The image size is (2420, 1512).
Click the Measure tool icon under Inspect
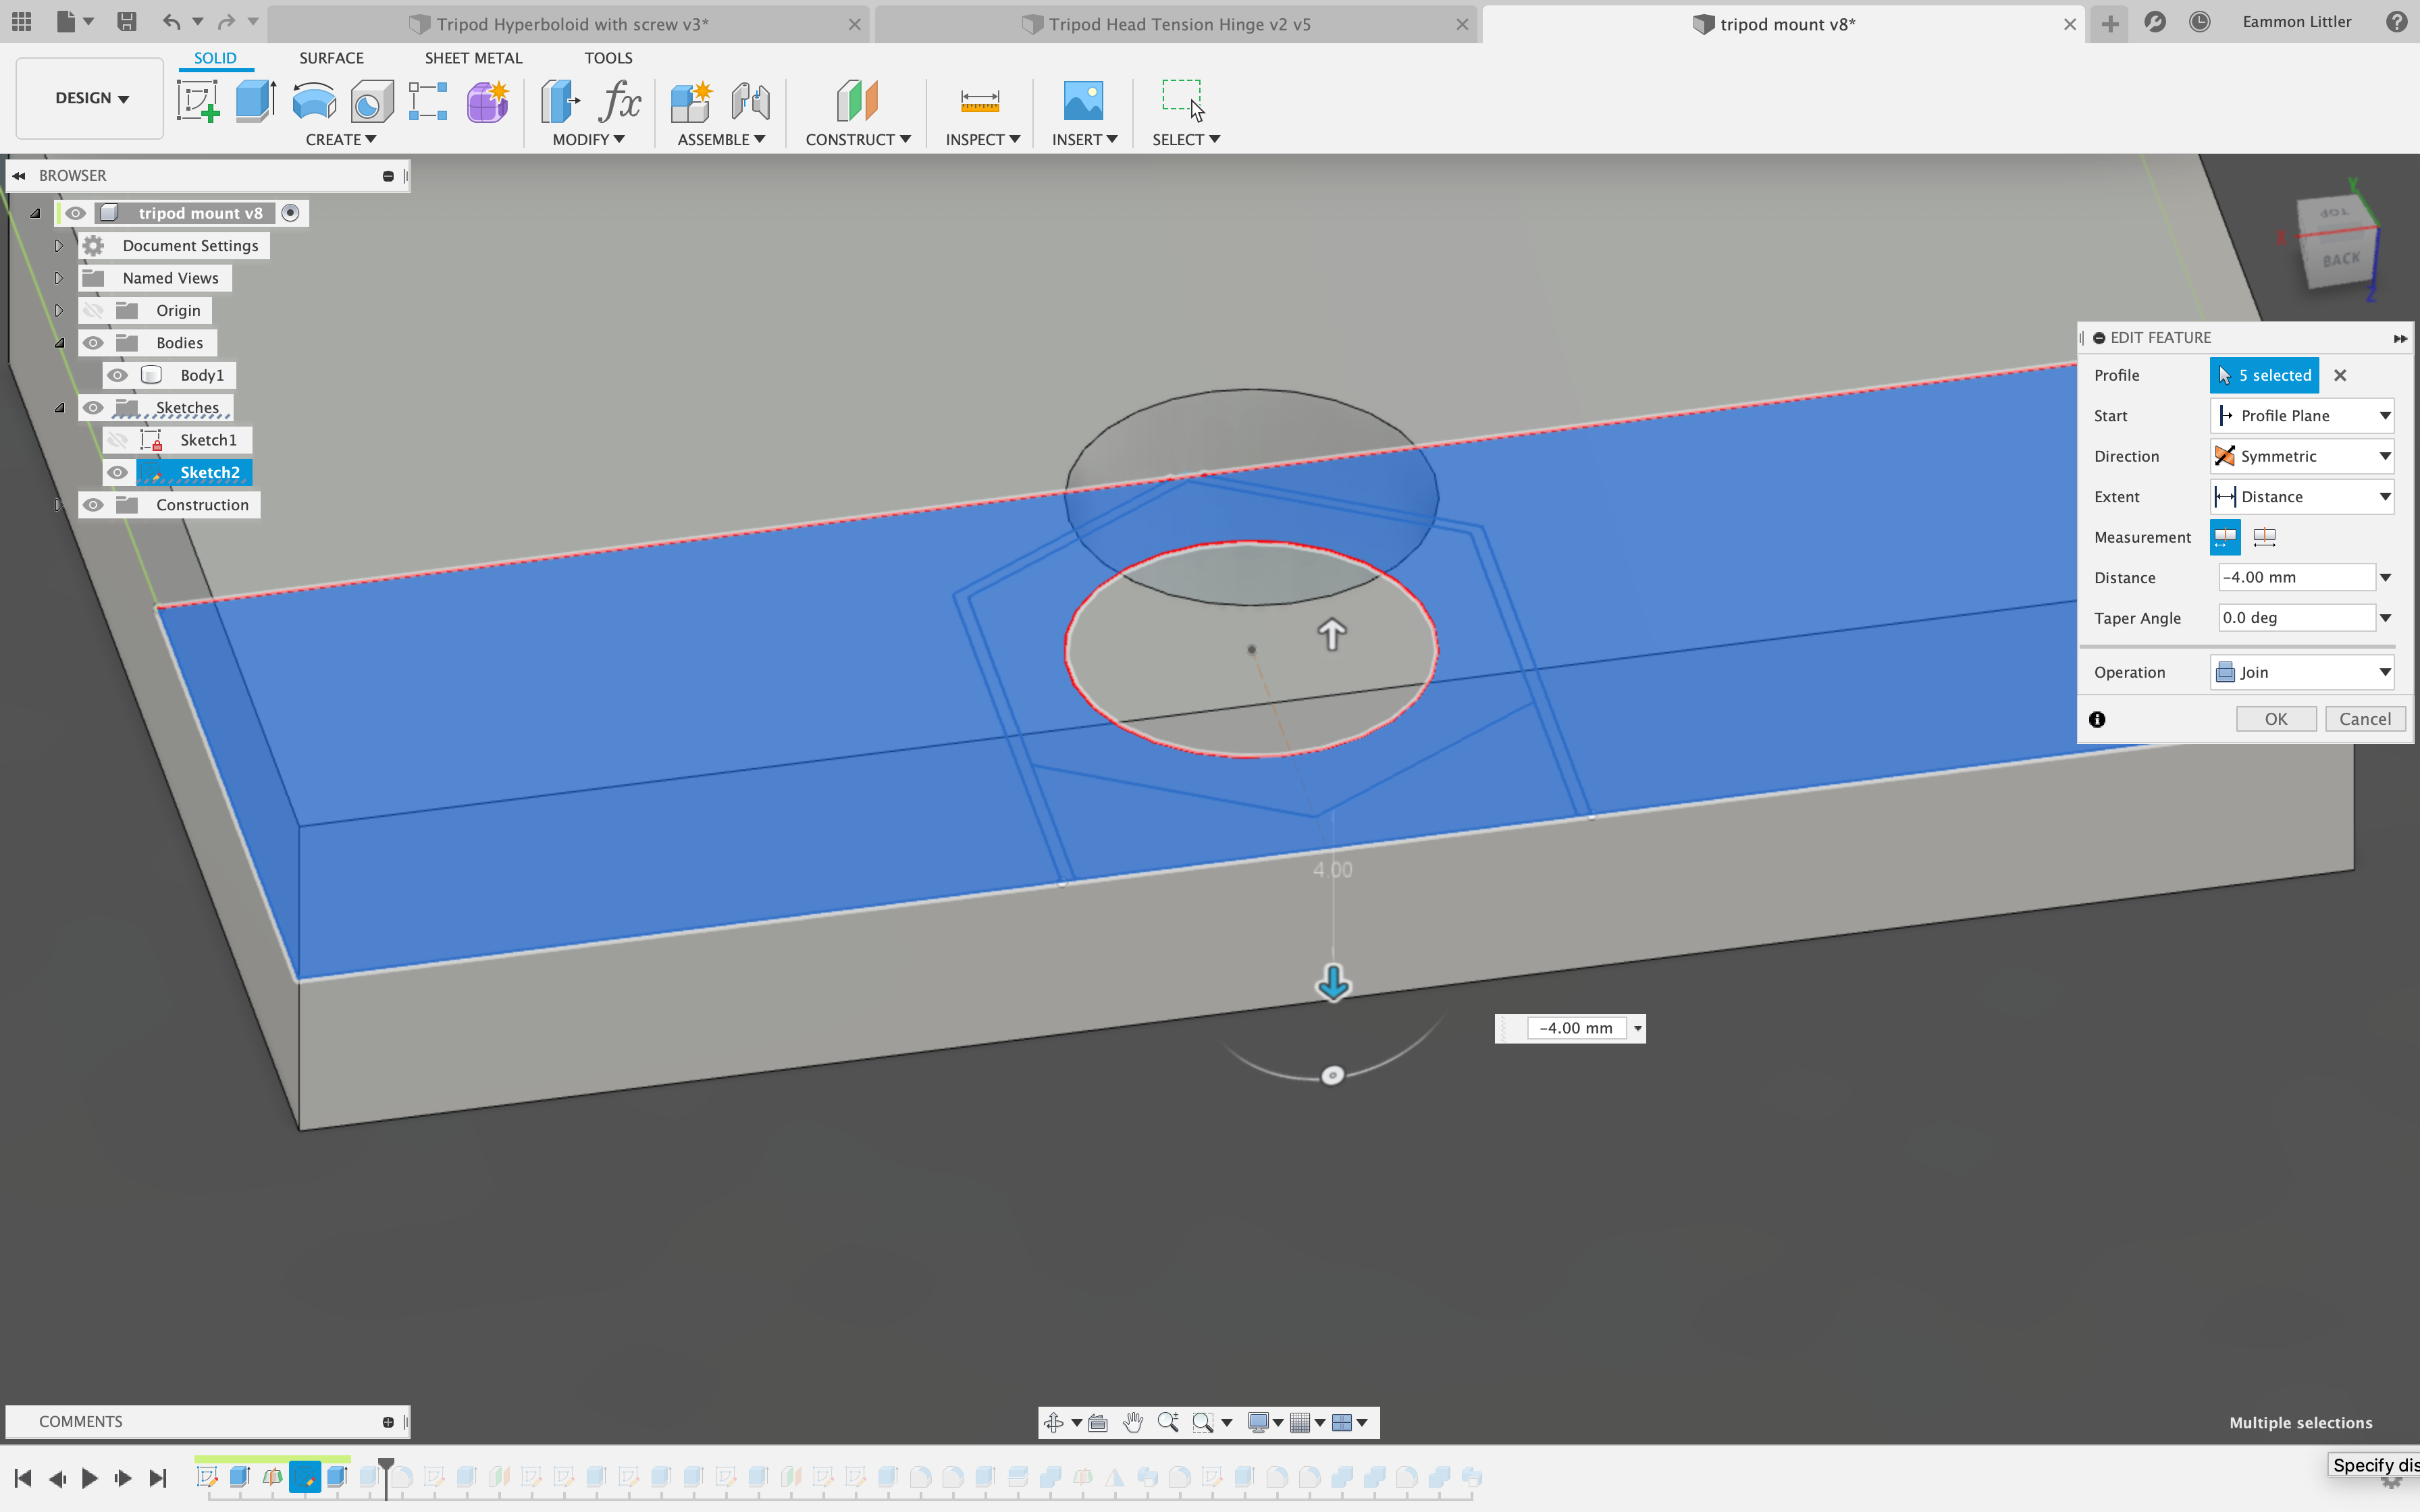pos(979,101)
